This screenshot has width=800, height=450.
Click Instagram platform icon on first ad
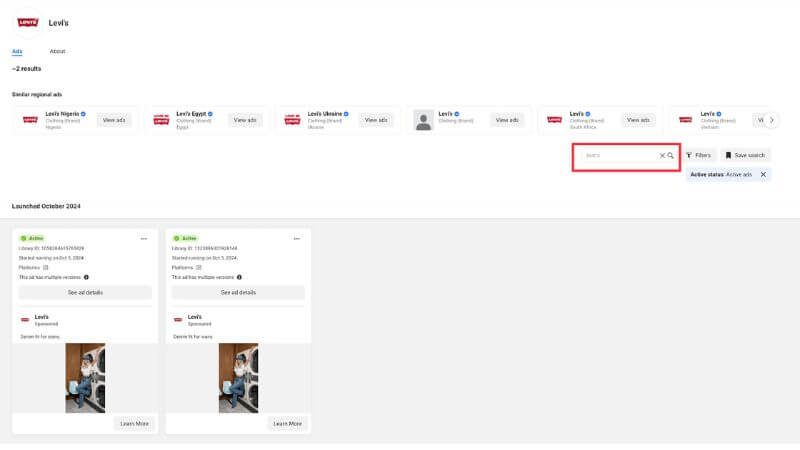click(x=46, y=267)
